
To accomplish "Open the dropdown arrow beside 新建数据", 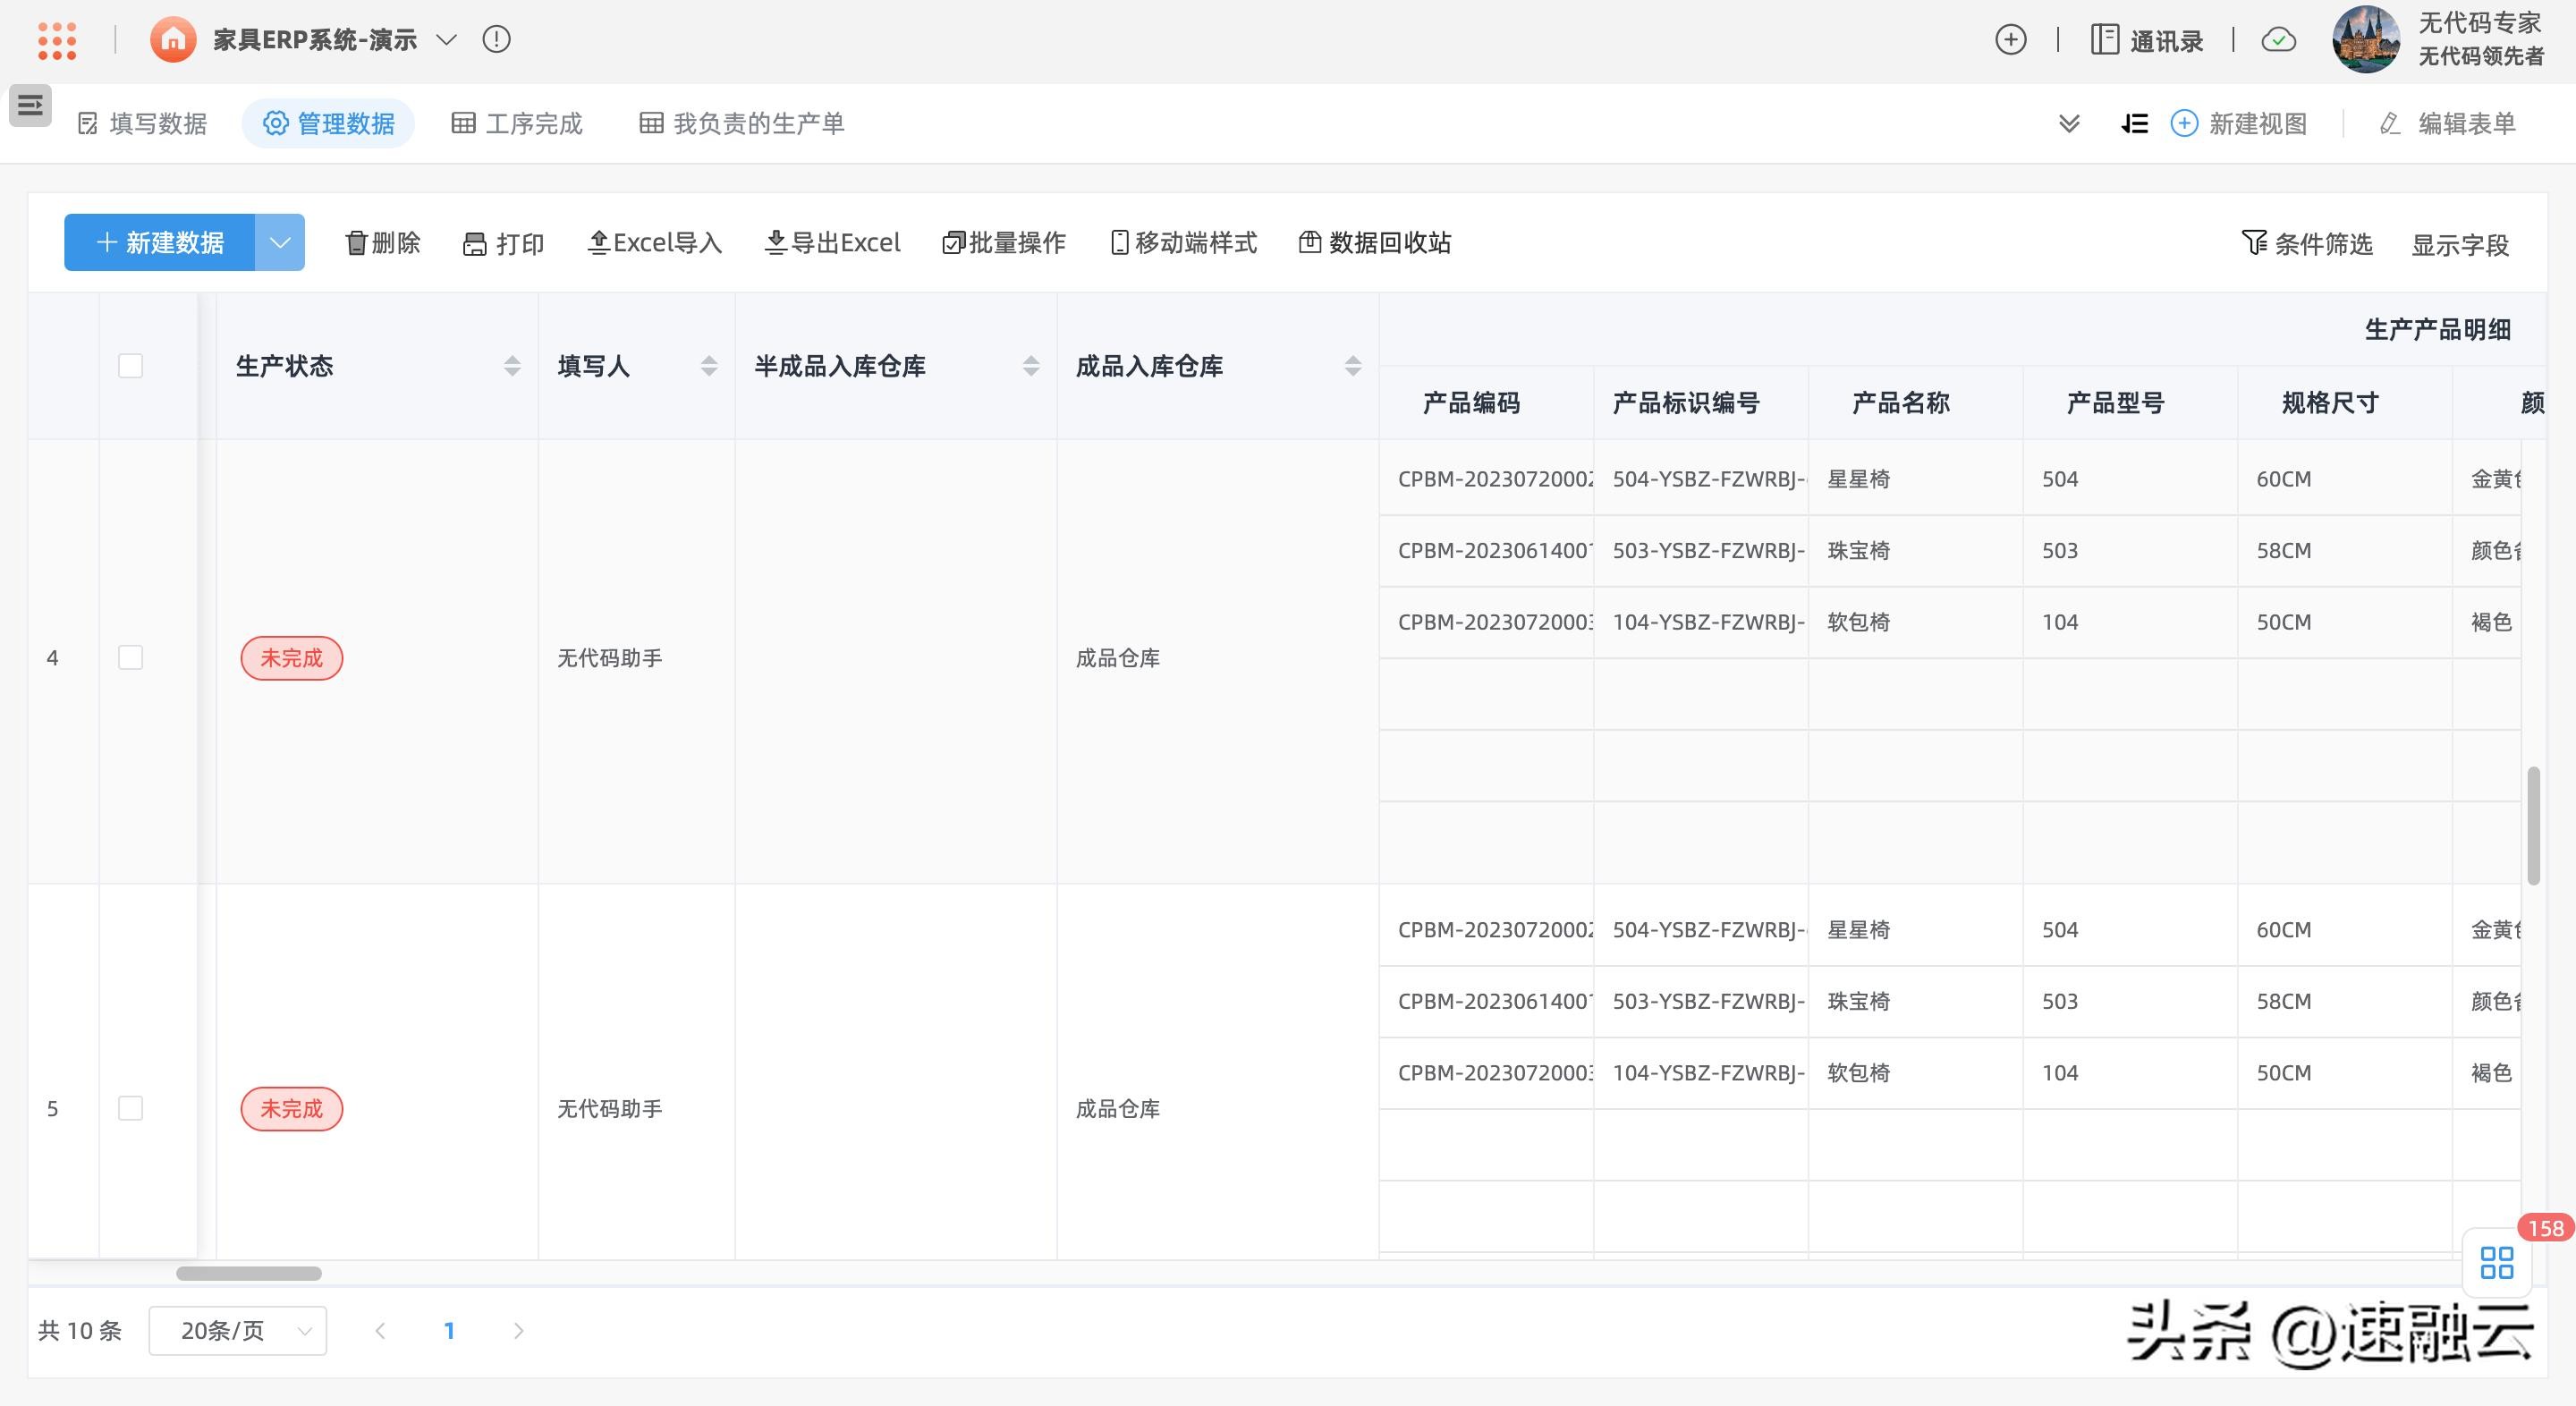I will click(x=280, y=242).
